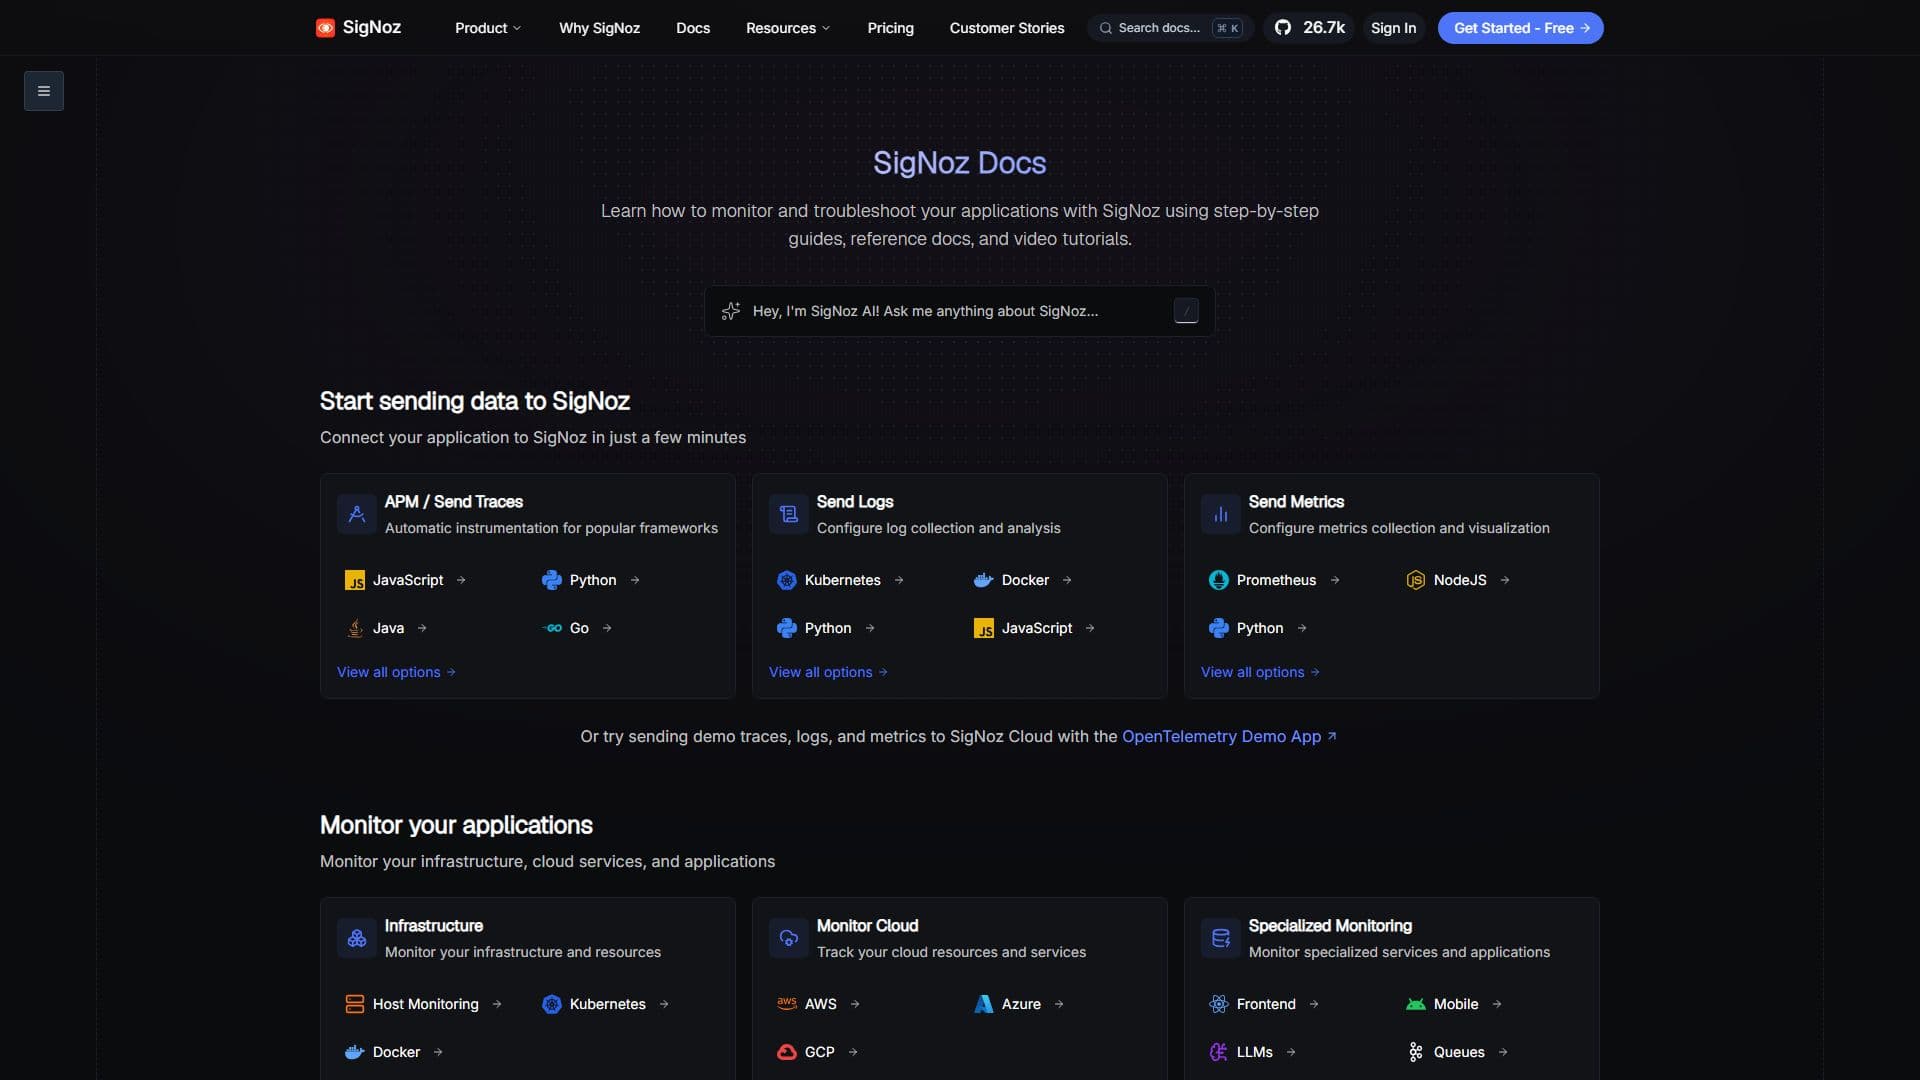The height and width of the screenshot is (1080, 1920).
Task: Click the SigNoz Docs title
Action: click(x=960, y=163)
